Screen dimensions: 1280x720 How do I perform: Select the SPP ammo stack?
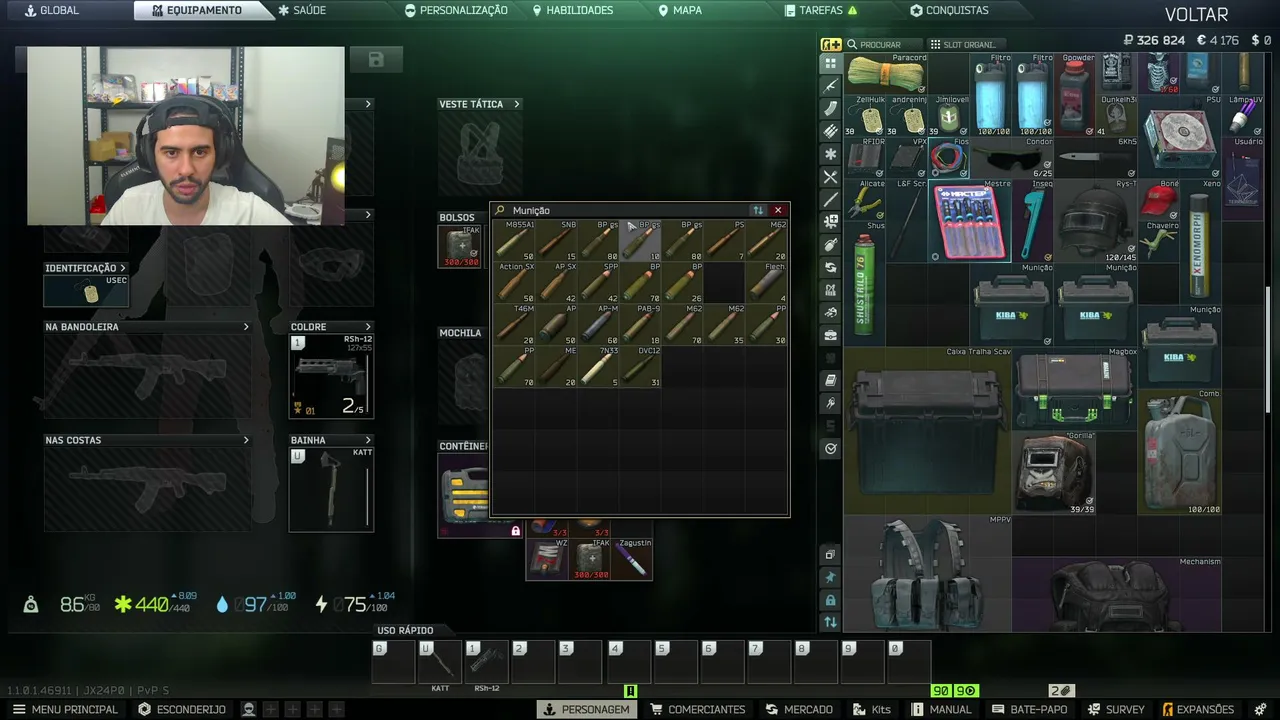tap(599, 282)
